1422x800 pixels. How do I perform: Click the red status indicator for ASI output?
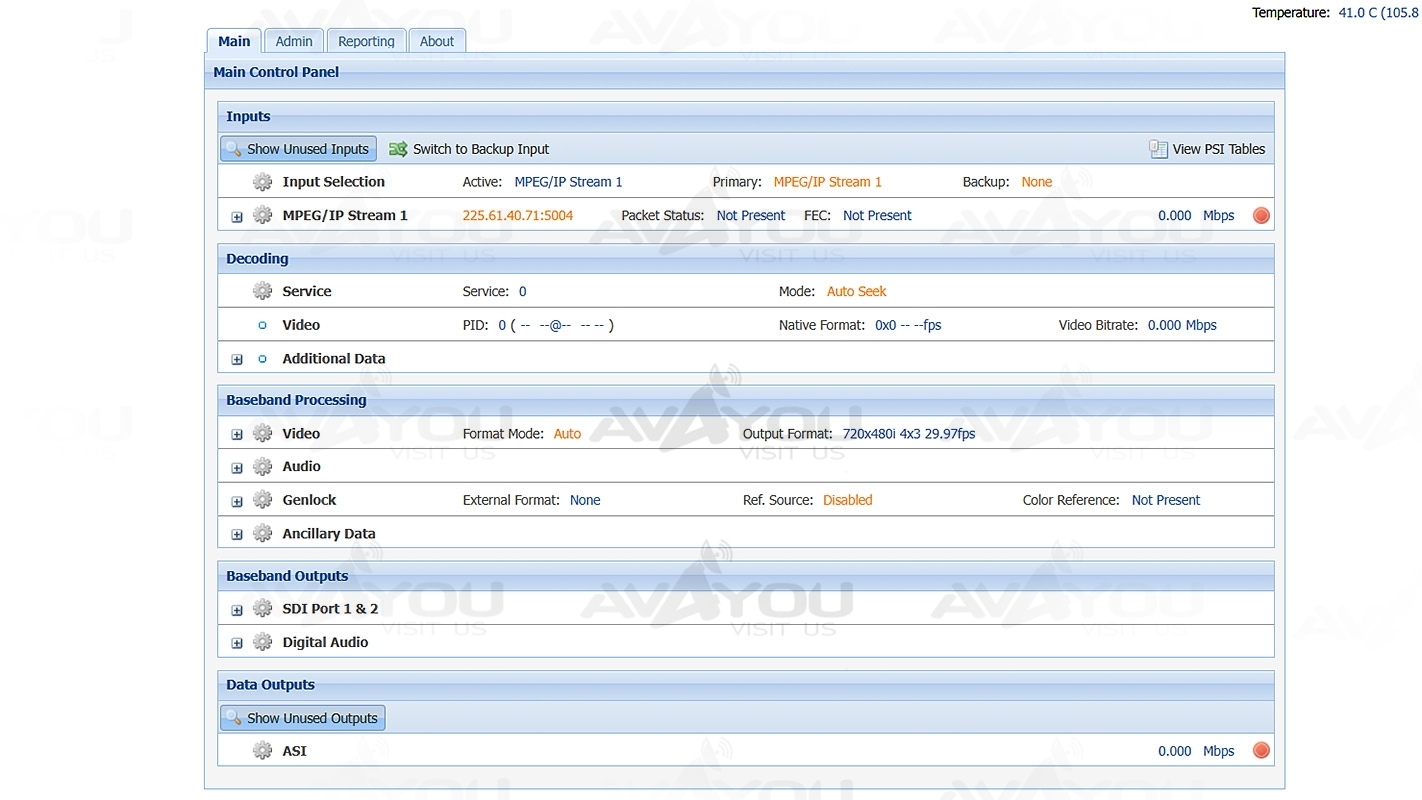coord(1261,751)
